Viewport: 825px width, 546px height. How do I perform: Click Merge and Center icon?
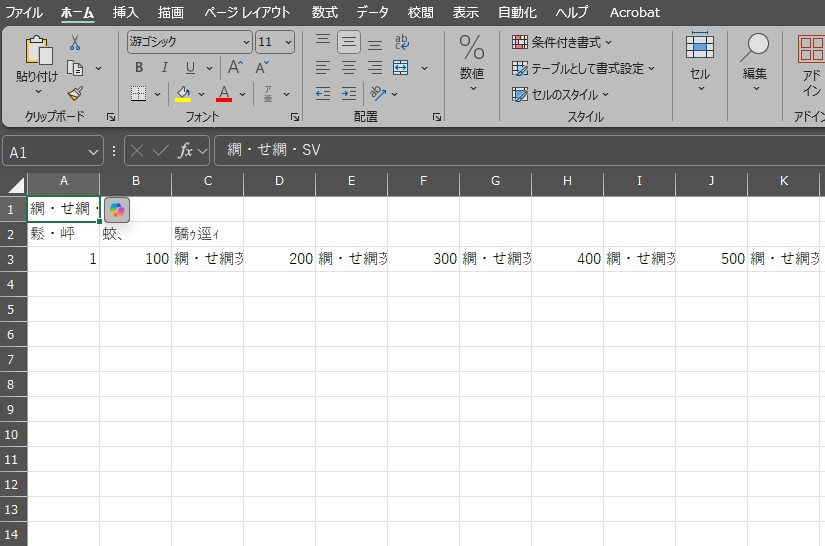pos(401,67)
